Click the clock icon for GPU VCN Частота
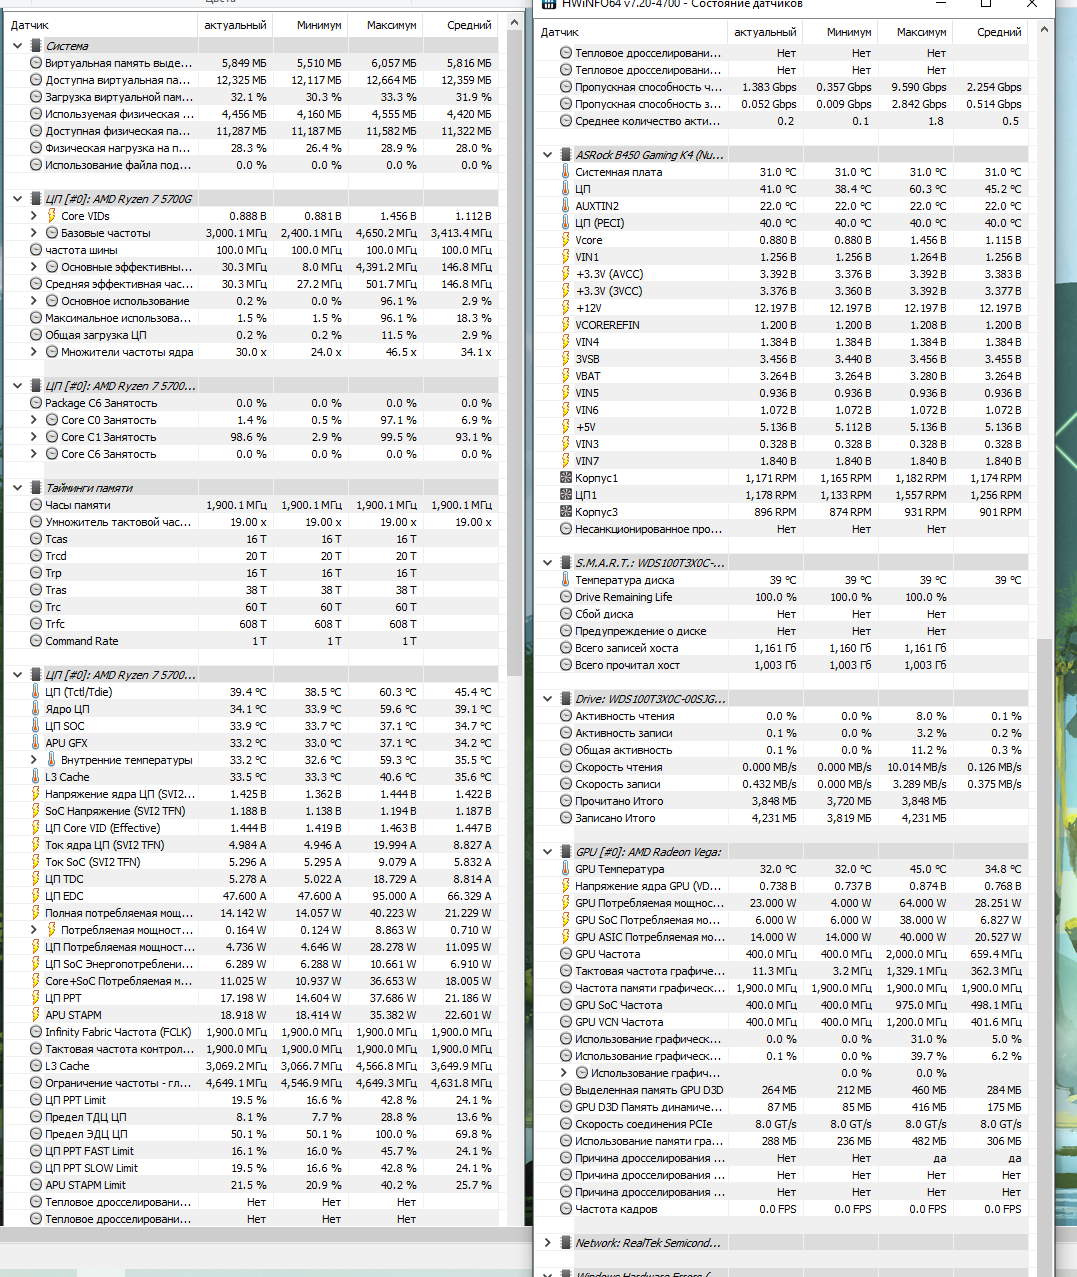Image resolution: width=1077 pixels, height=1277 pixels. click(x=566, y=1022)
